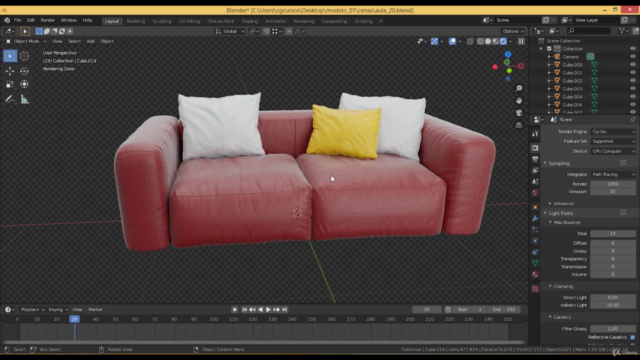This screenshot has width=640, height=360.
Task: Open the World properties tab
Action: pos(535,193)
